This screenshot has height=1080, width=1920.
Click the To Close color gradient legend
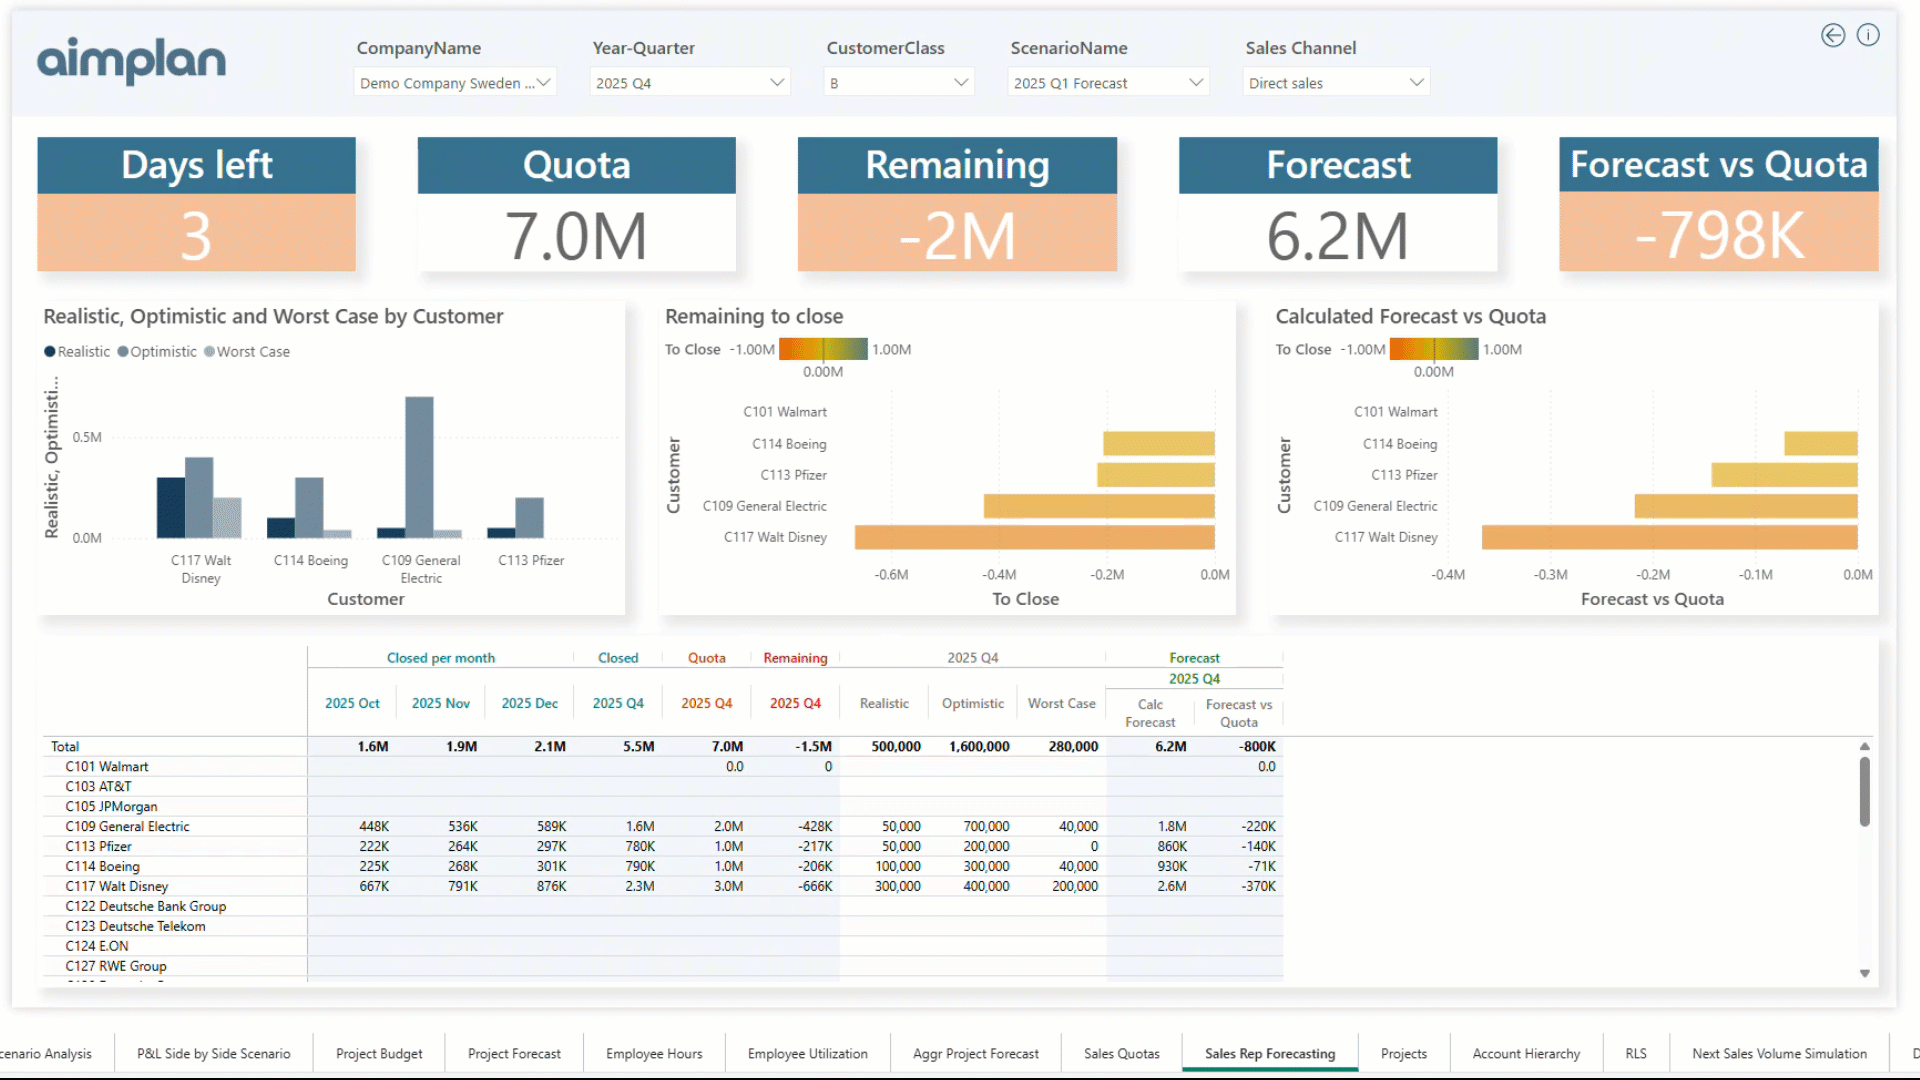pyautogui.click(x=823, y=349)
